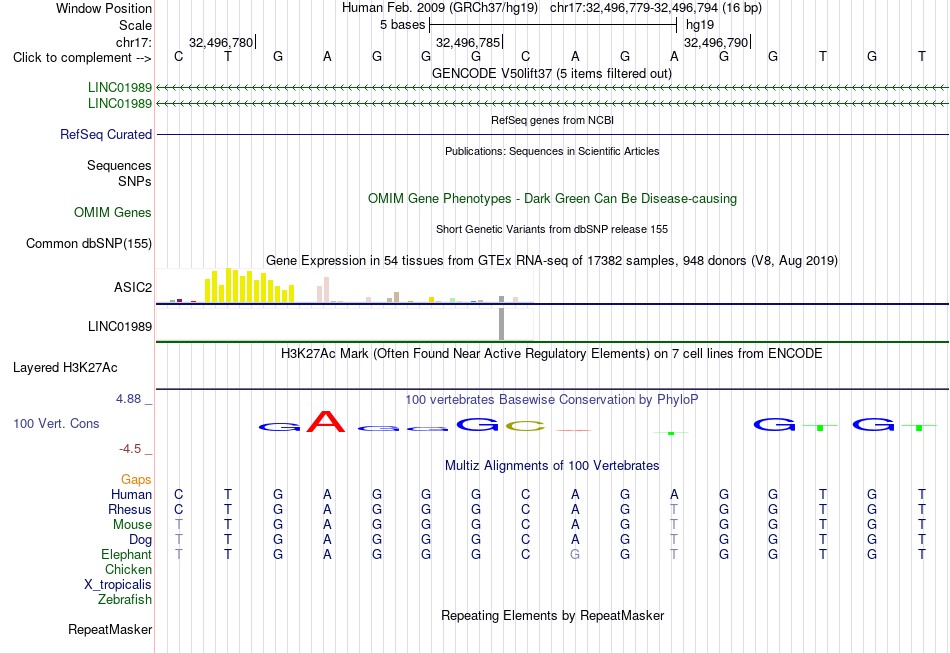The width and height of the screenshot is (950, 653).
Task: Open the "GENCODE V50lift37 (5 items filtered out)" track title
Action: [551, 73]
